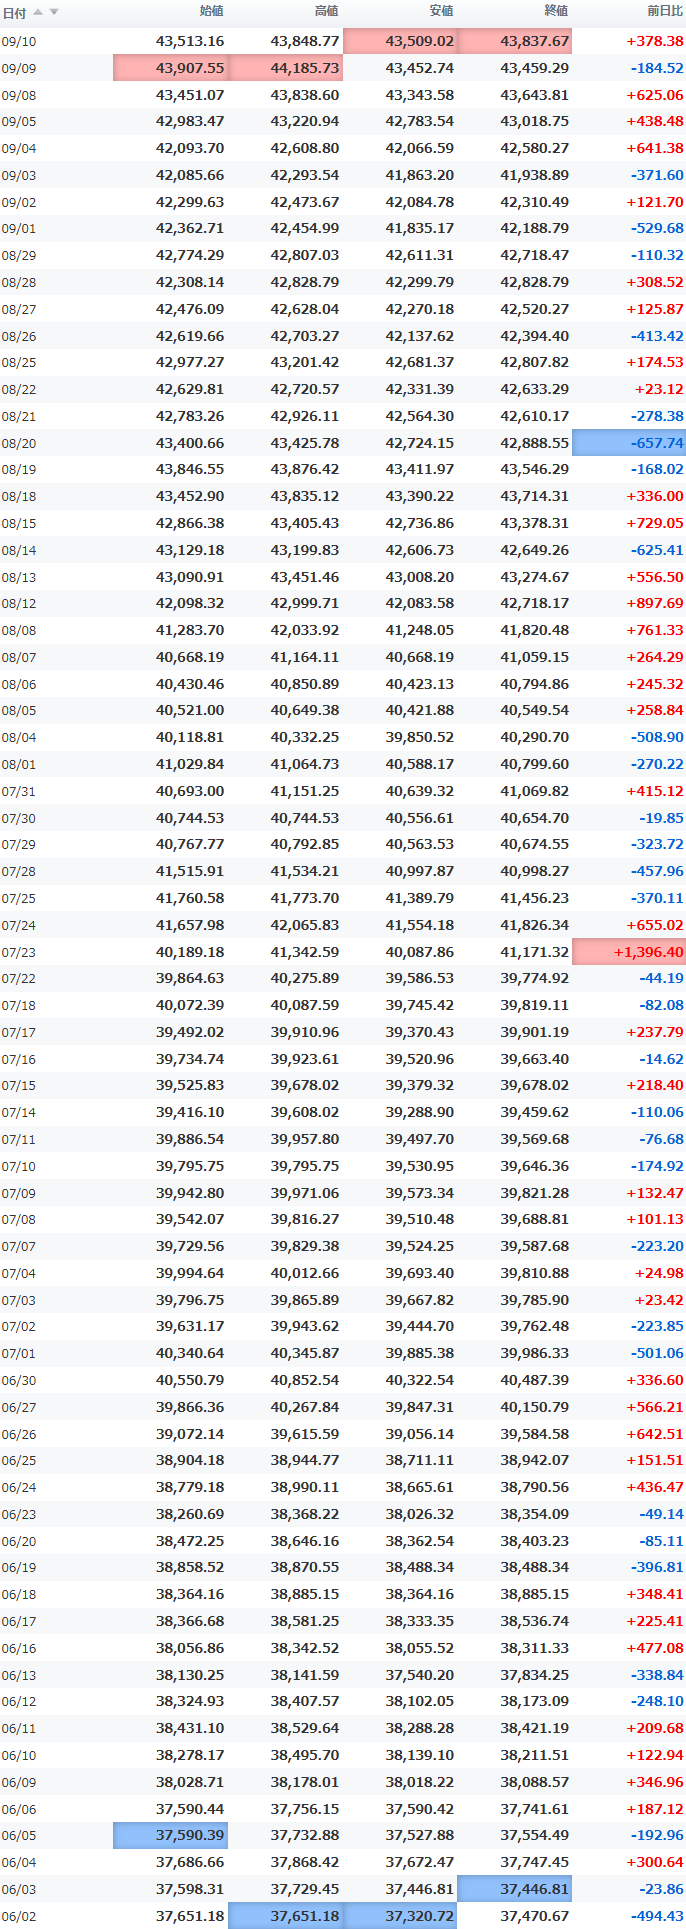Select the 06/30 date cell

pyautogui.click(x=18, y=1380)
